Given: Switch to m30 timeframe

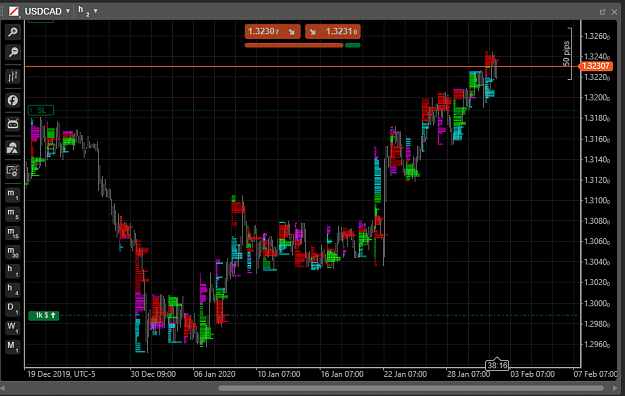Looking at the screenshot, I should pyautogui.click(x=13, y=252).
